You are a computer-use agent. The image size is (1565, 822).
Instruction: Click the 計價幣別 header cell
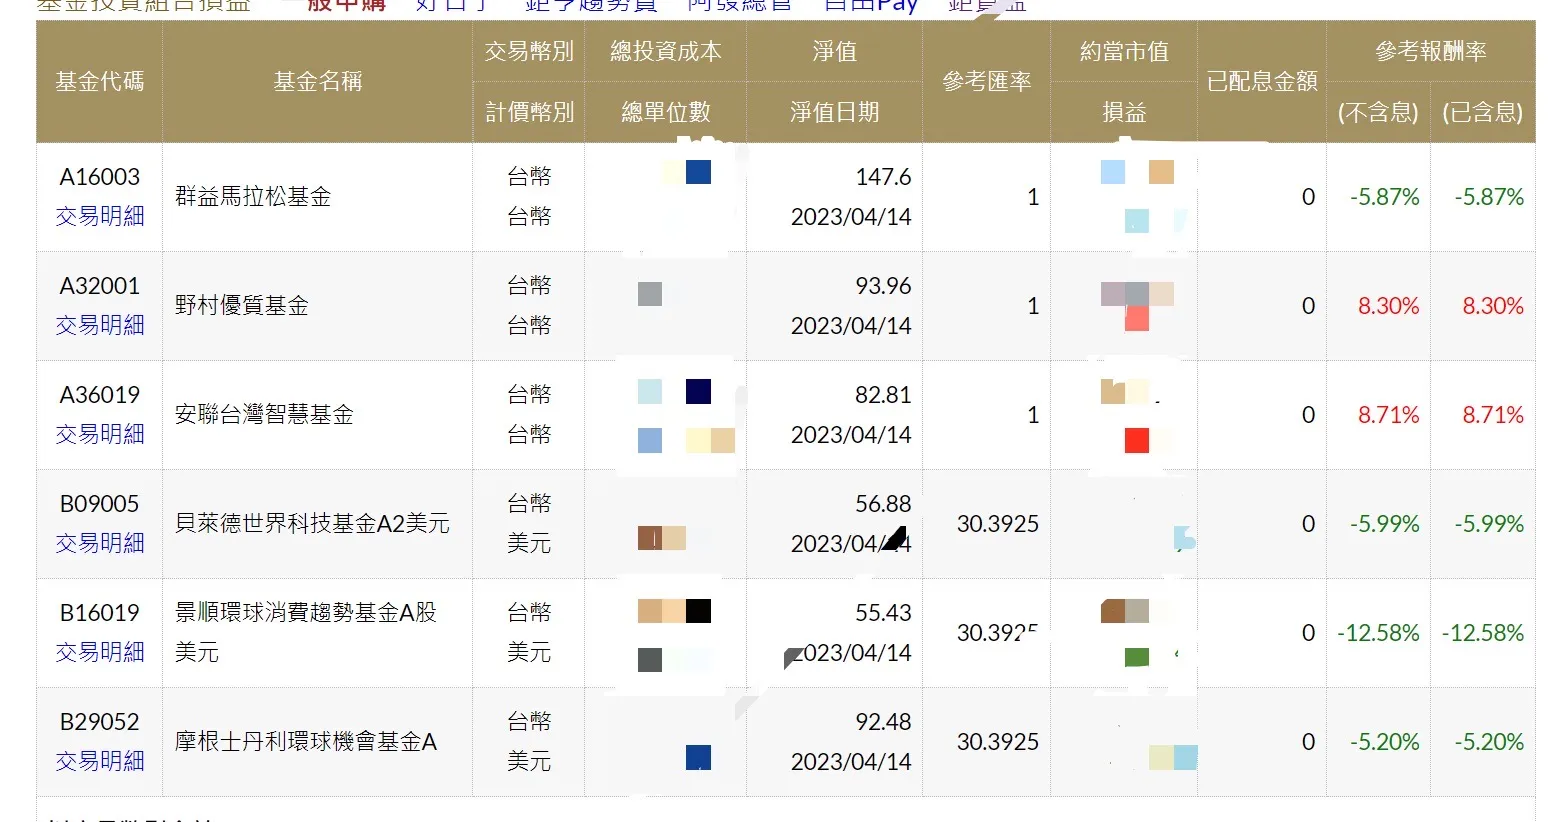[x=529, y=112]
